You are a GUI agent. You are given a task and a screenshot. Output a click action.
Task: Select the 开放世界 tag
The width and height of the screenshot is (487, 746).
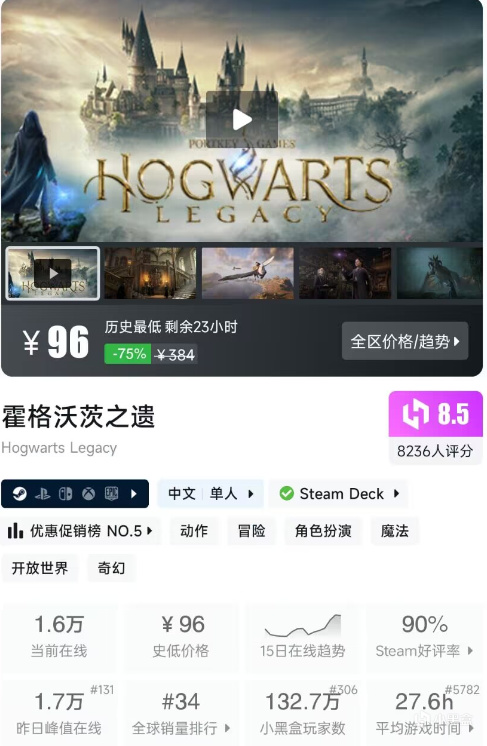[x=40, y=568]
